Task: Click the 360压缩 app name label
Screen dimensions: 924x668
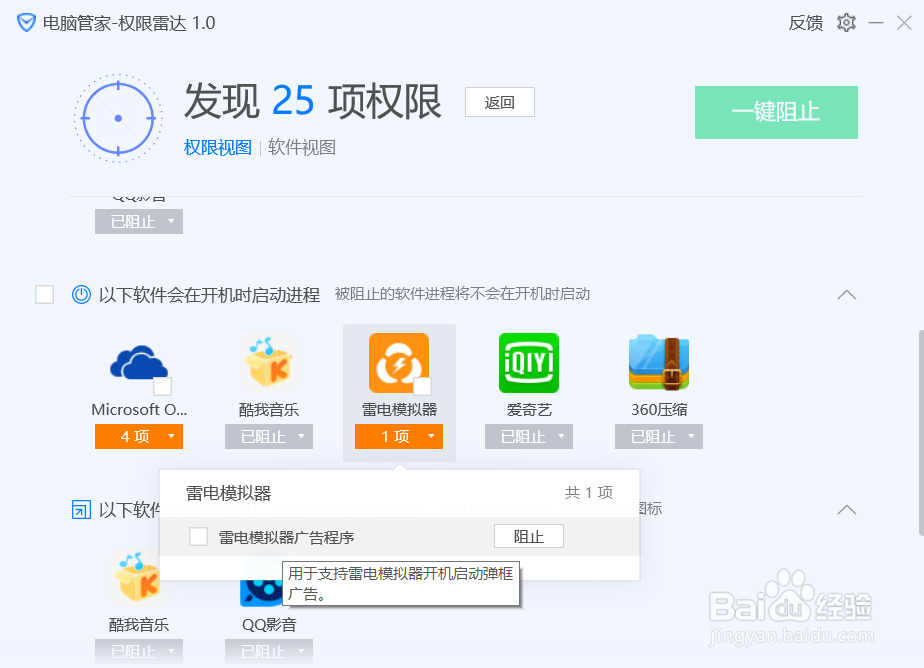Action: pyautogui.click(x=659, y=409)
